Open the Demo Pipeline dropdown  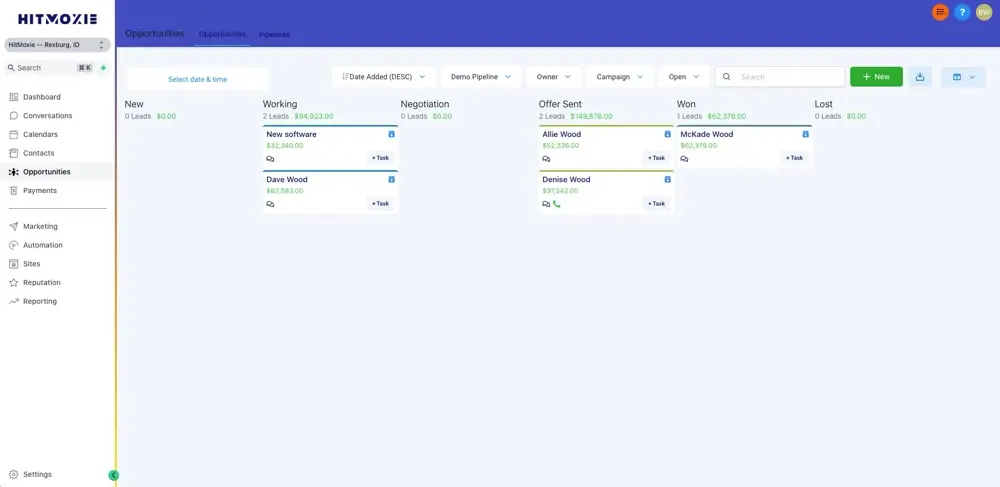(481, 76)
